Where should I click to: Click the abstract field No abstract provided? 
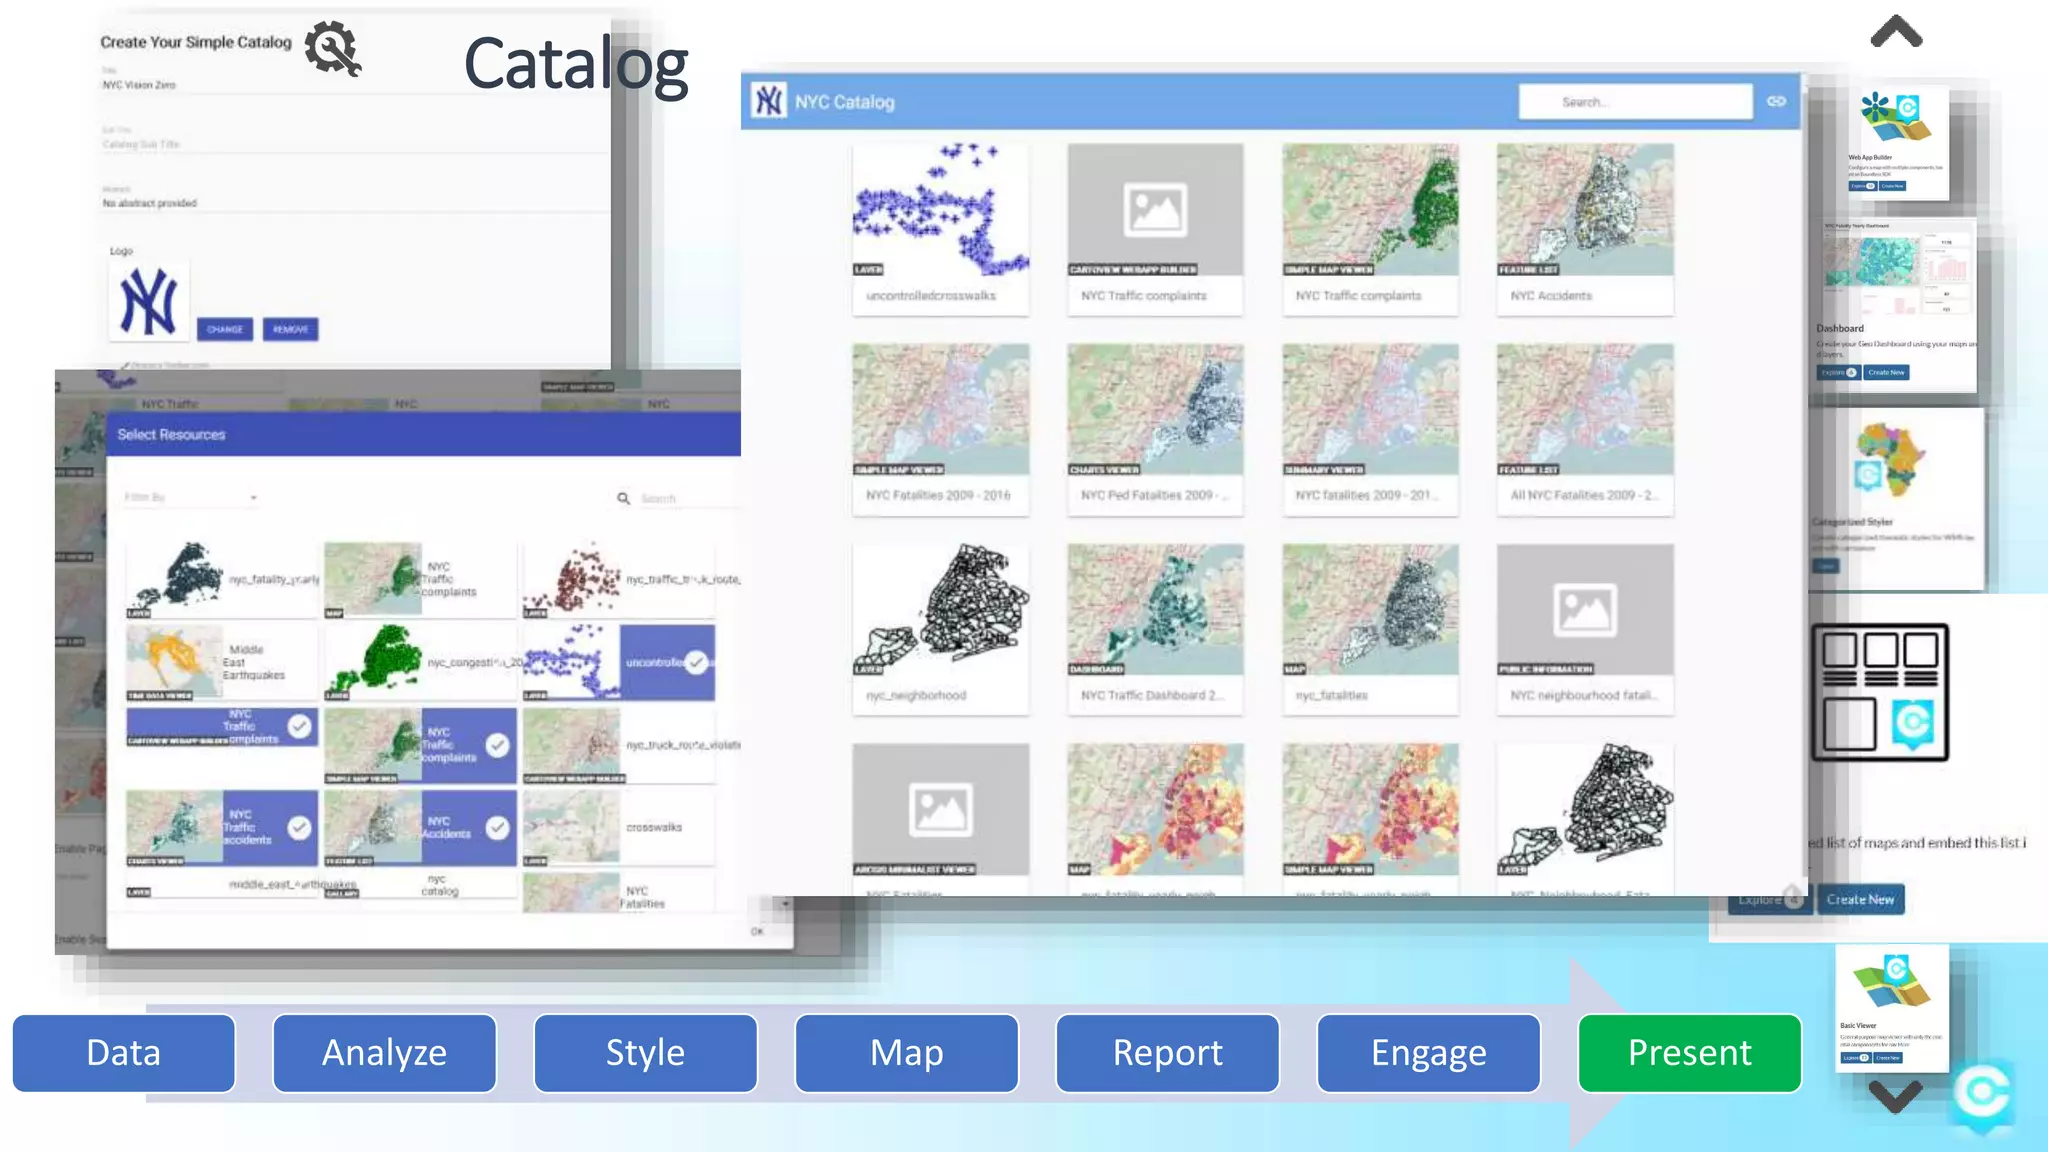coord(355,203)
